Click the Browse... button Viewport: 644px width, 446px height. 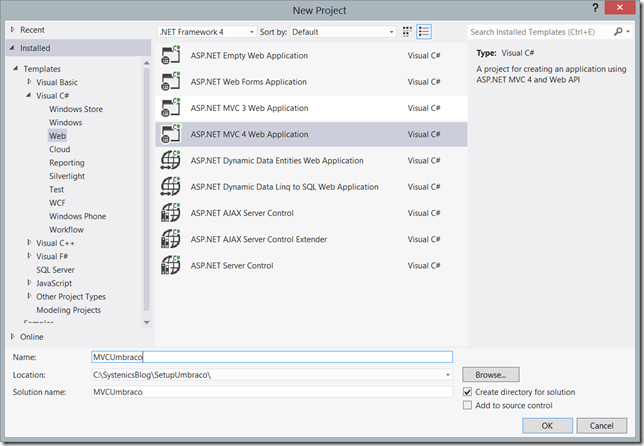[x=491, y=375]
